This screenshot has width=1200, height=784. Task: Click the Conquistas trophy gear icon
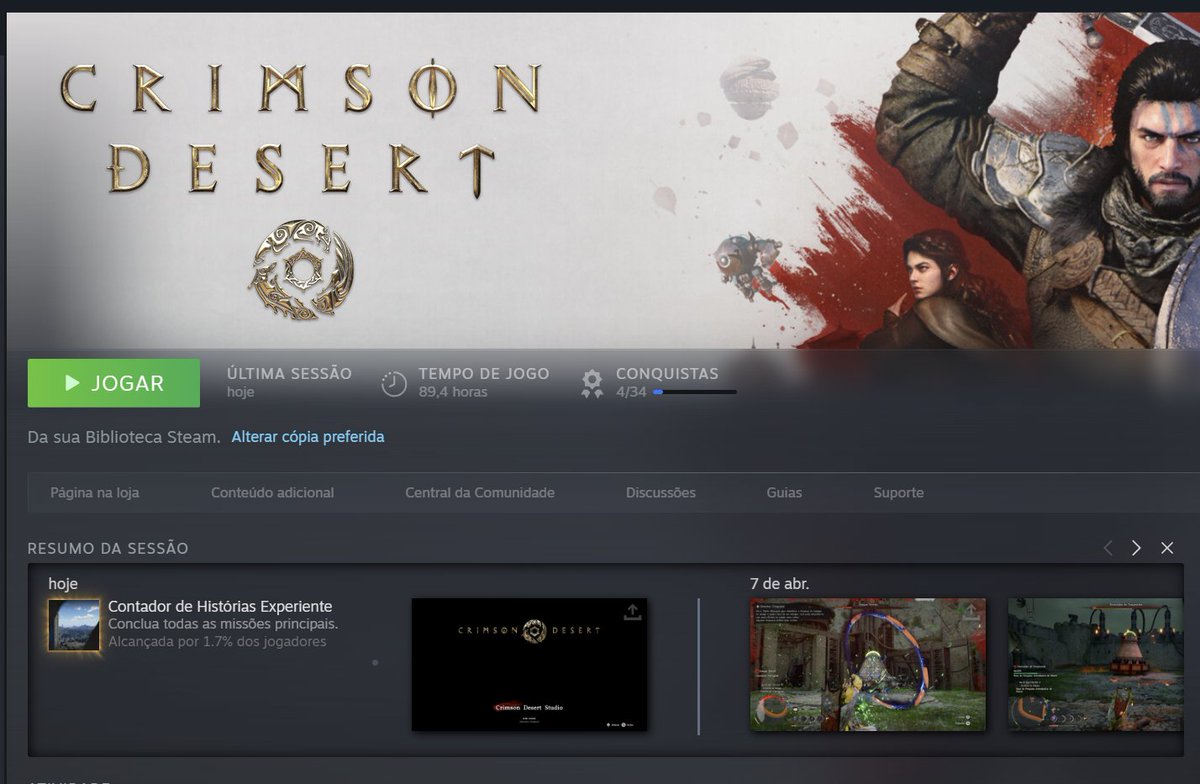pos(592,384)
